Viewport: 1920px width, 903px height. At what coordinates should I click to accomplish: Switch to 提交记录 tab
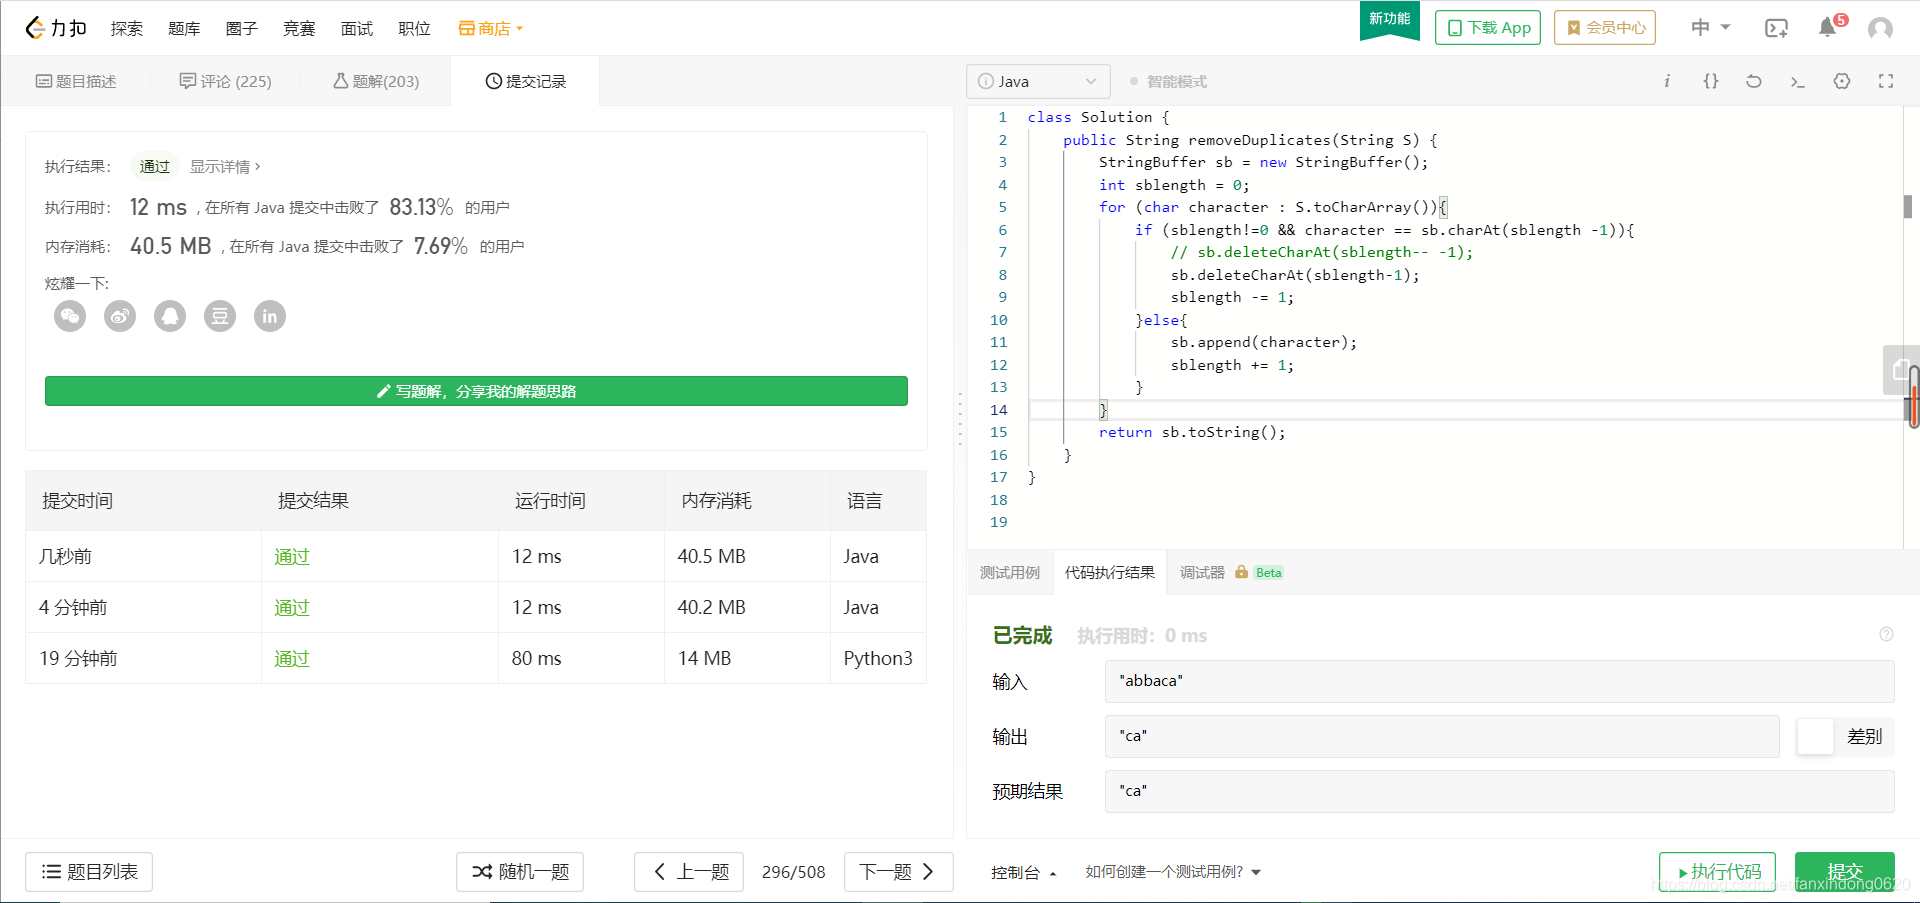(x=526, y=81)
